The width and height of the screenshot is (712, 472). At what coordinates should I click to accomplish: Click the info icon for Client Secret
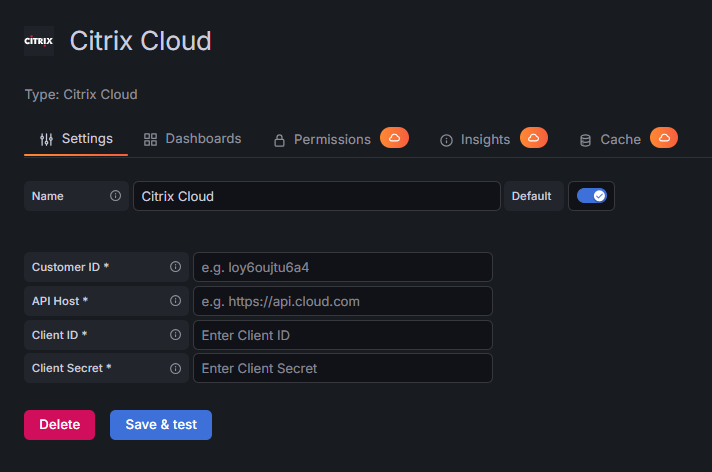click(x=175, y=368)
